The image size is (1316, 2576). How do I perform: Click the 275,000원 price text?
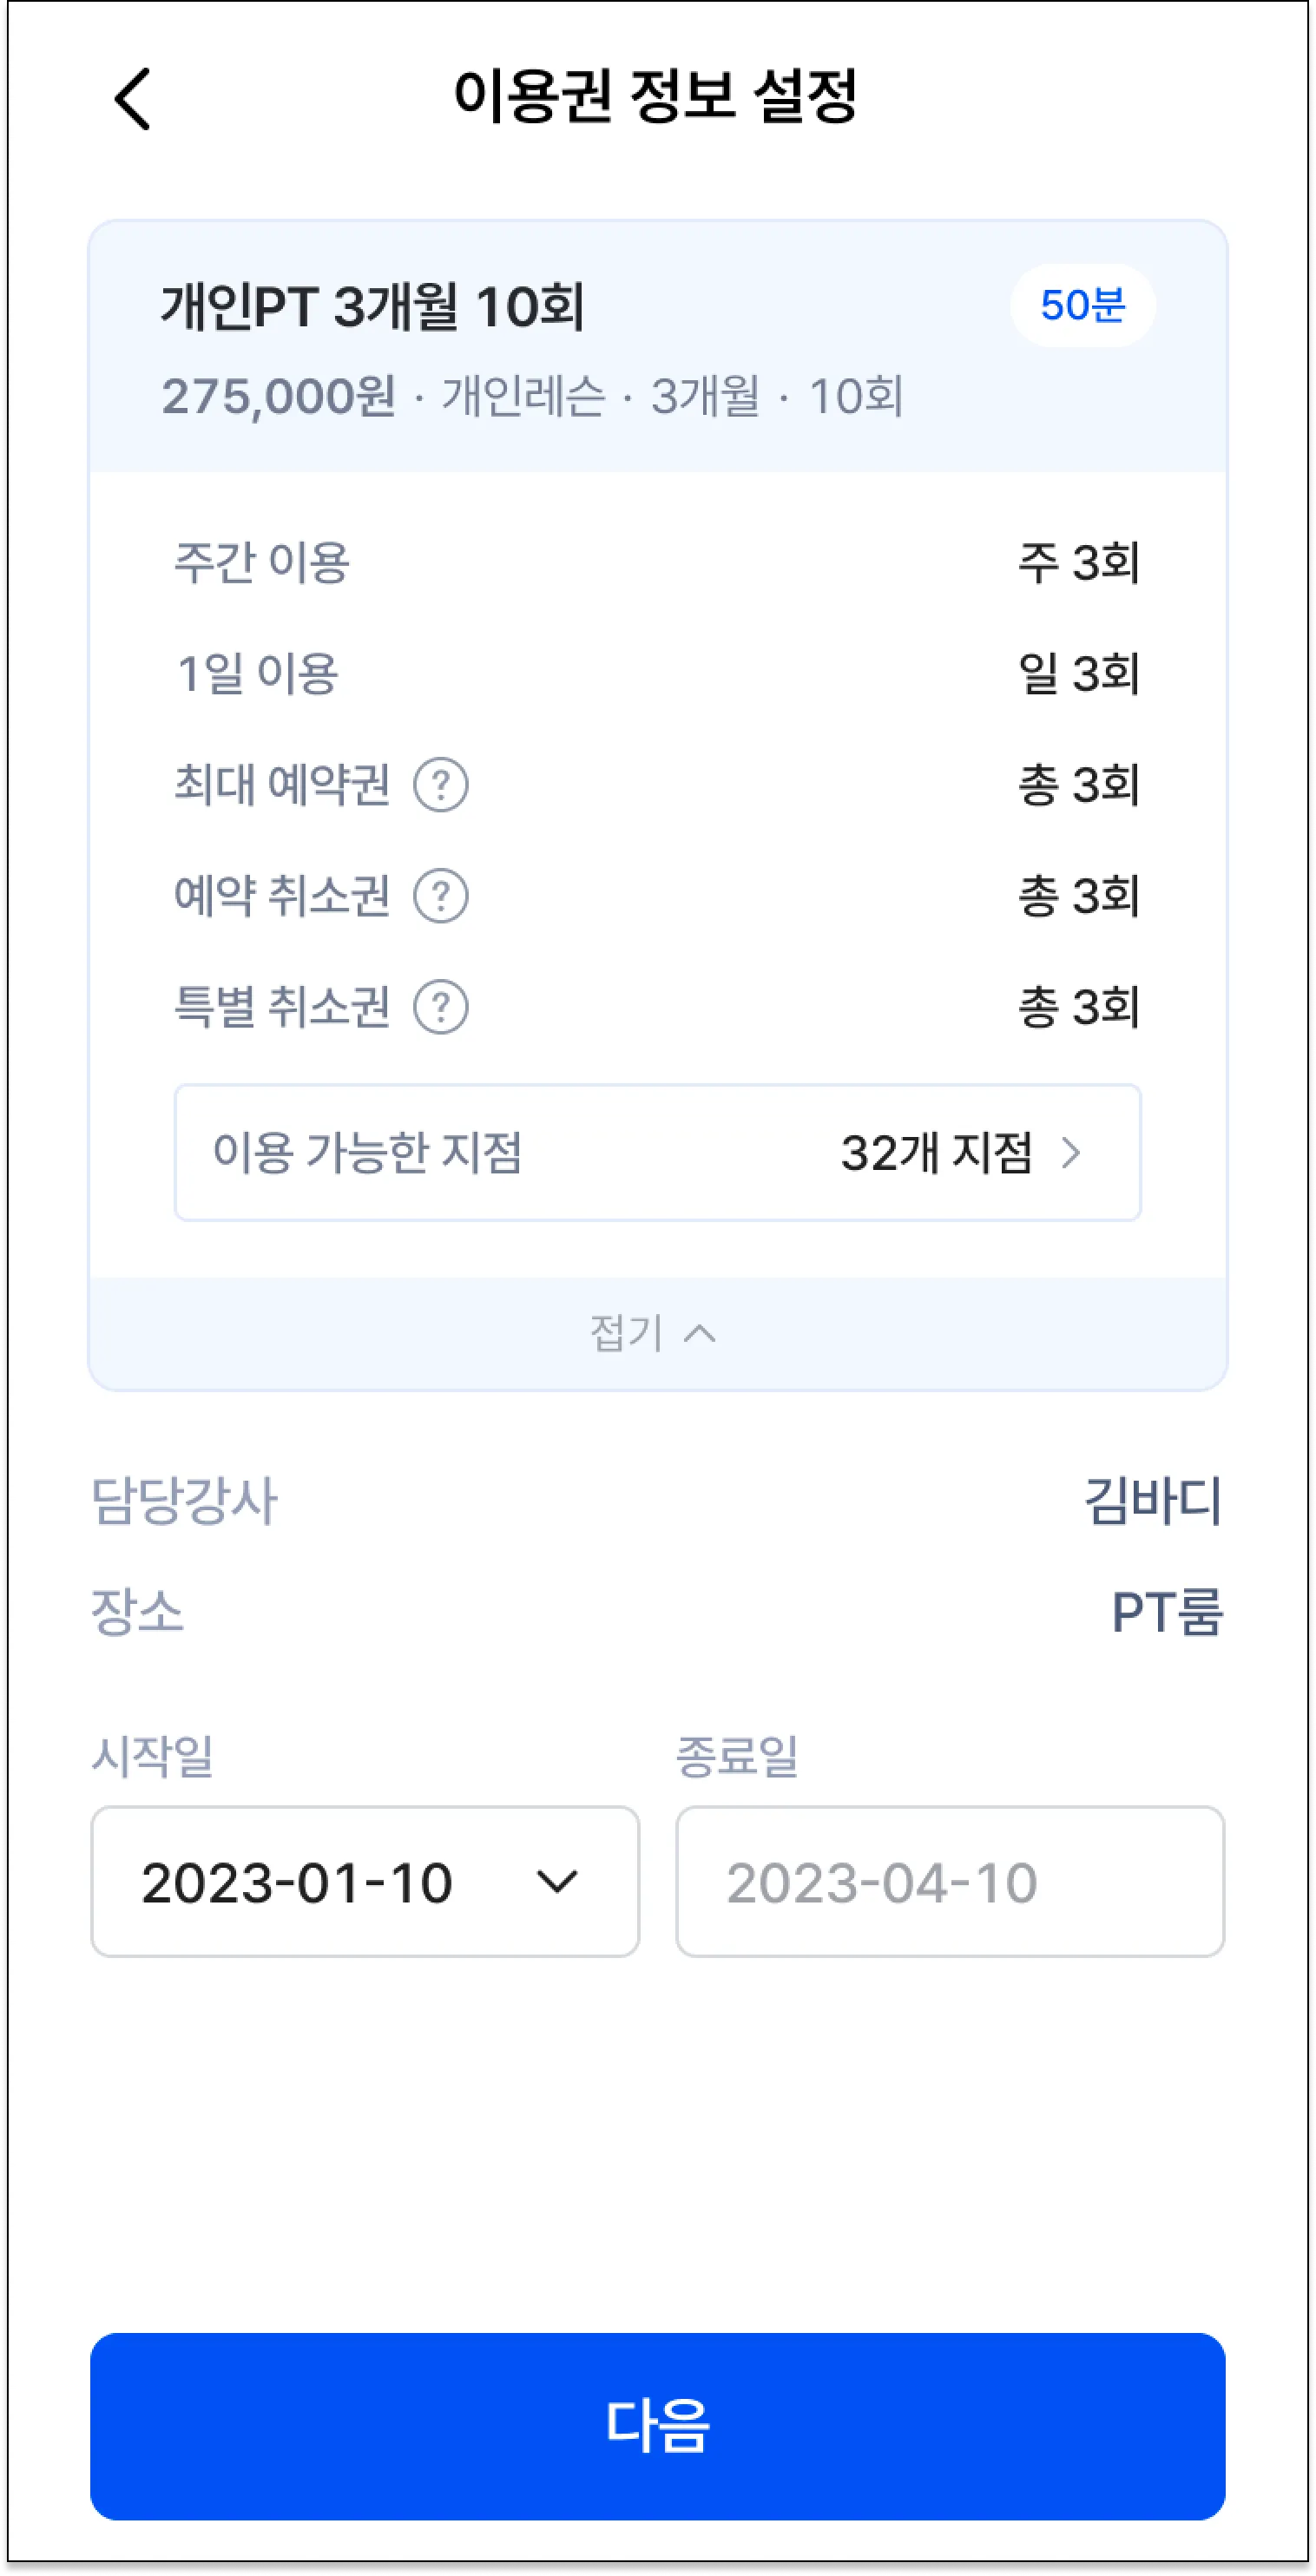tap(279, 396)
